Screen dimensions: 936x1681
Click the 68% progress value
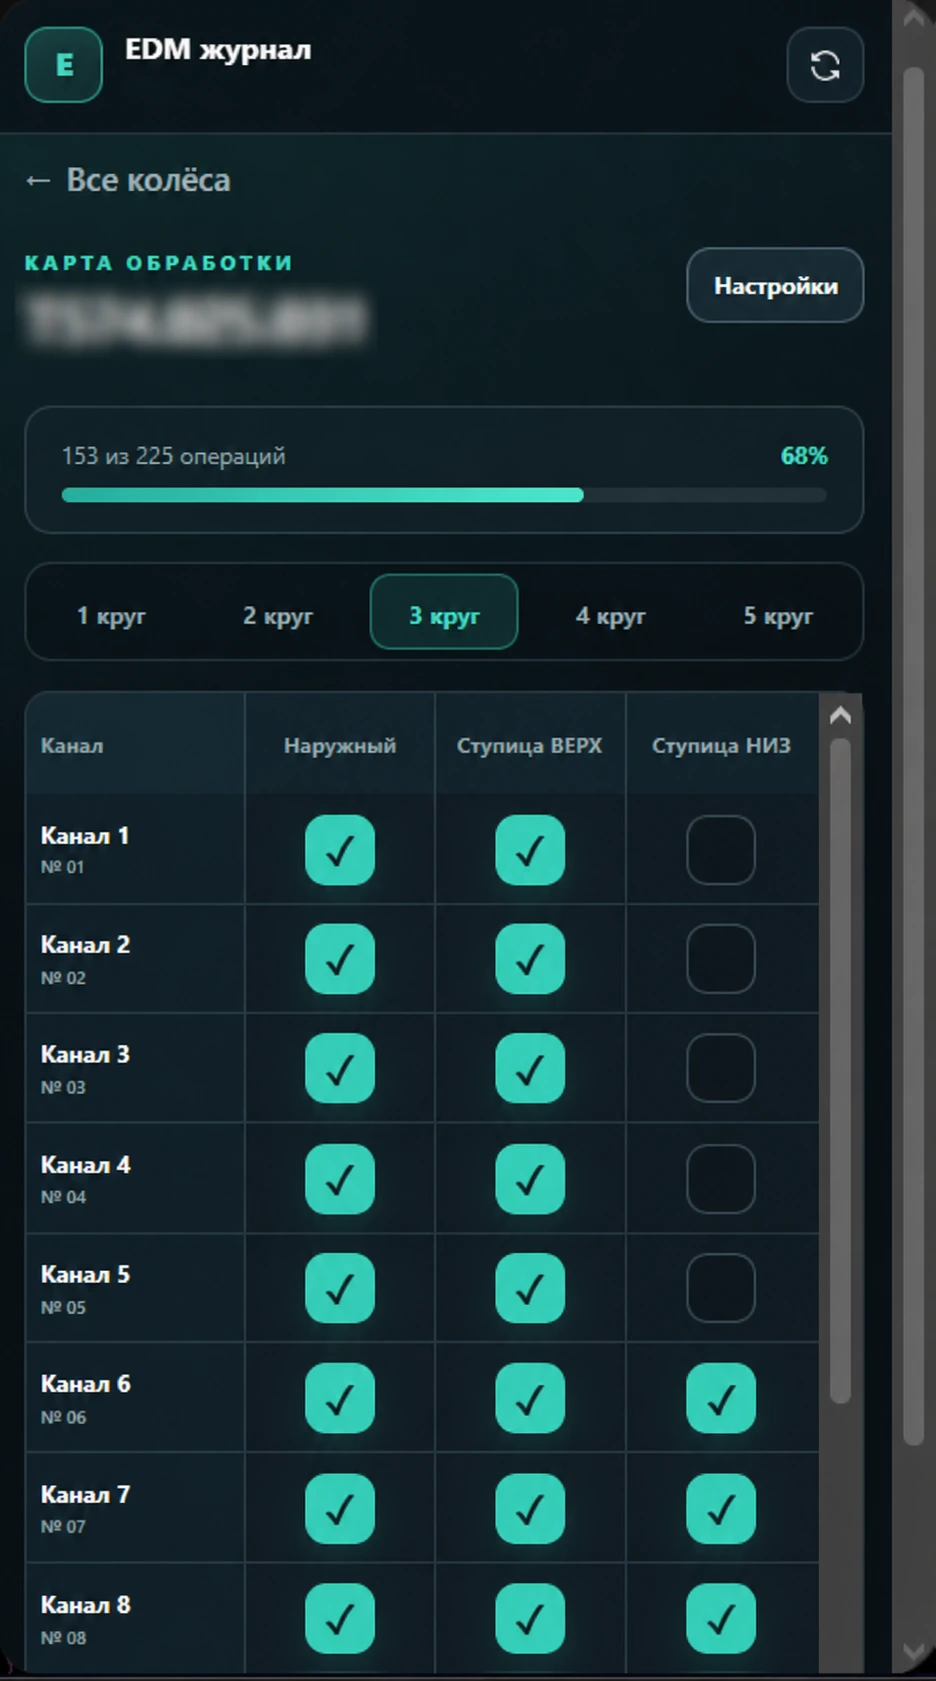click(804, 456)
